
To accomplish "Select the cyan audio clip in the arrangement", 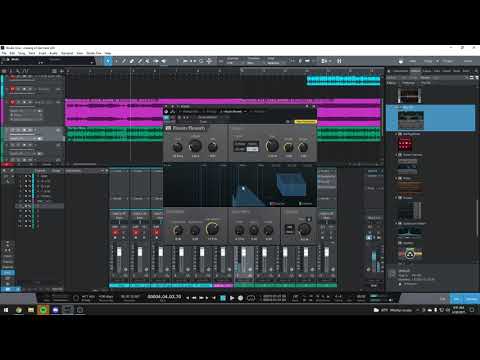I will [x=343, y=80].
